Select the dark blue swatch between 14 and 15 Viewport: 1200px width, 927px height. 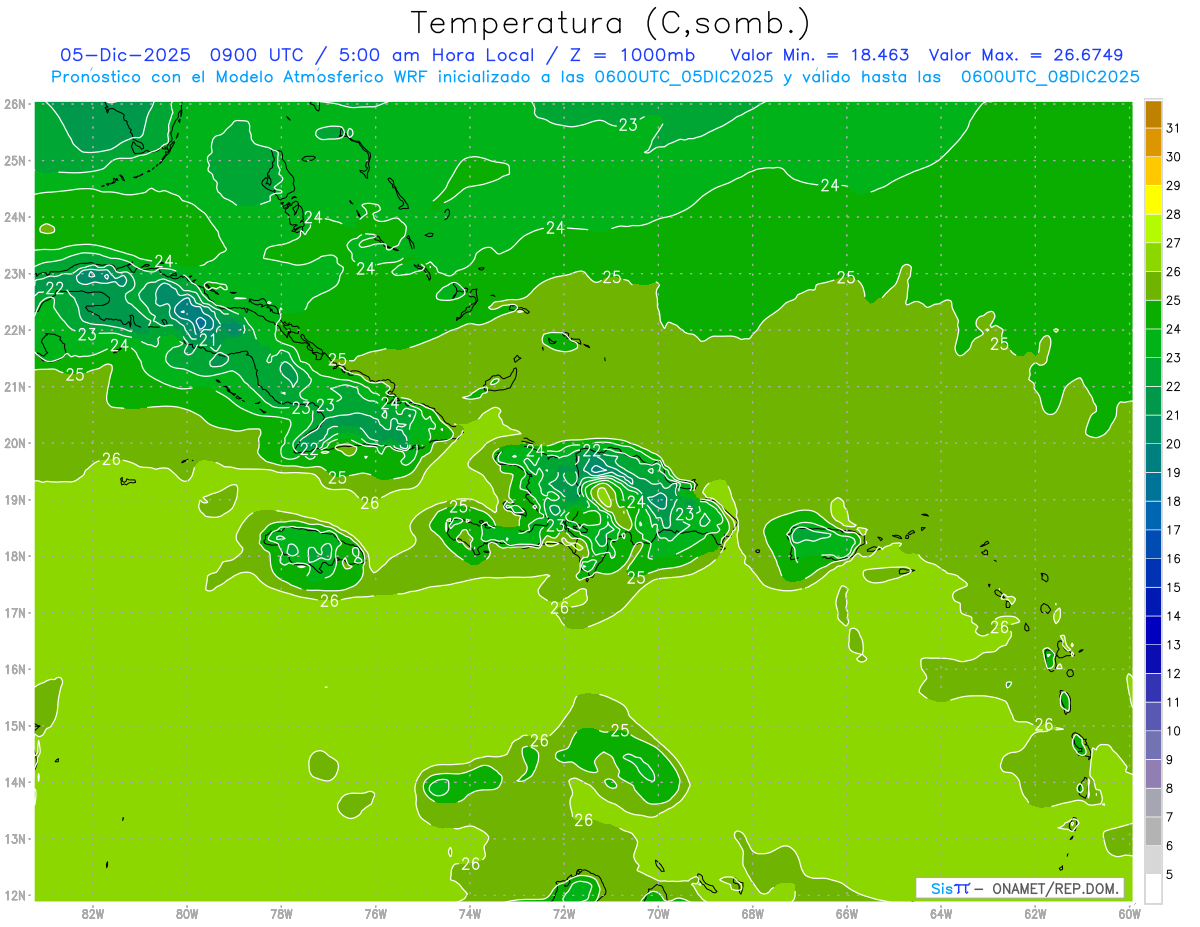(x=1153, y=601)
